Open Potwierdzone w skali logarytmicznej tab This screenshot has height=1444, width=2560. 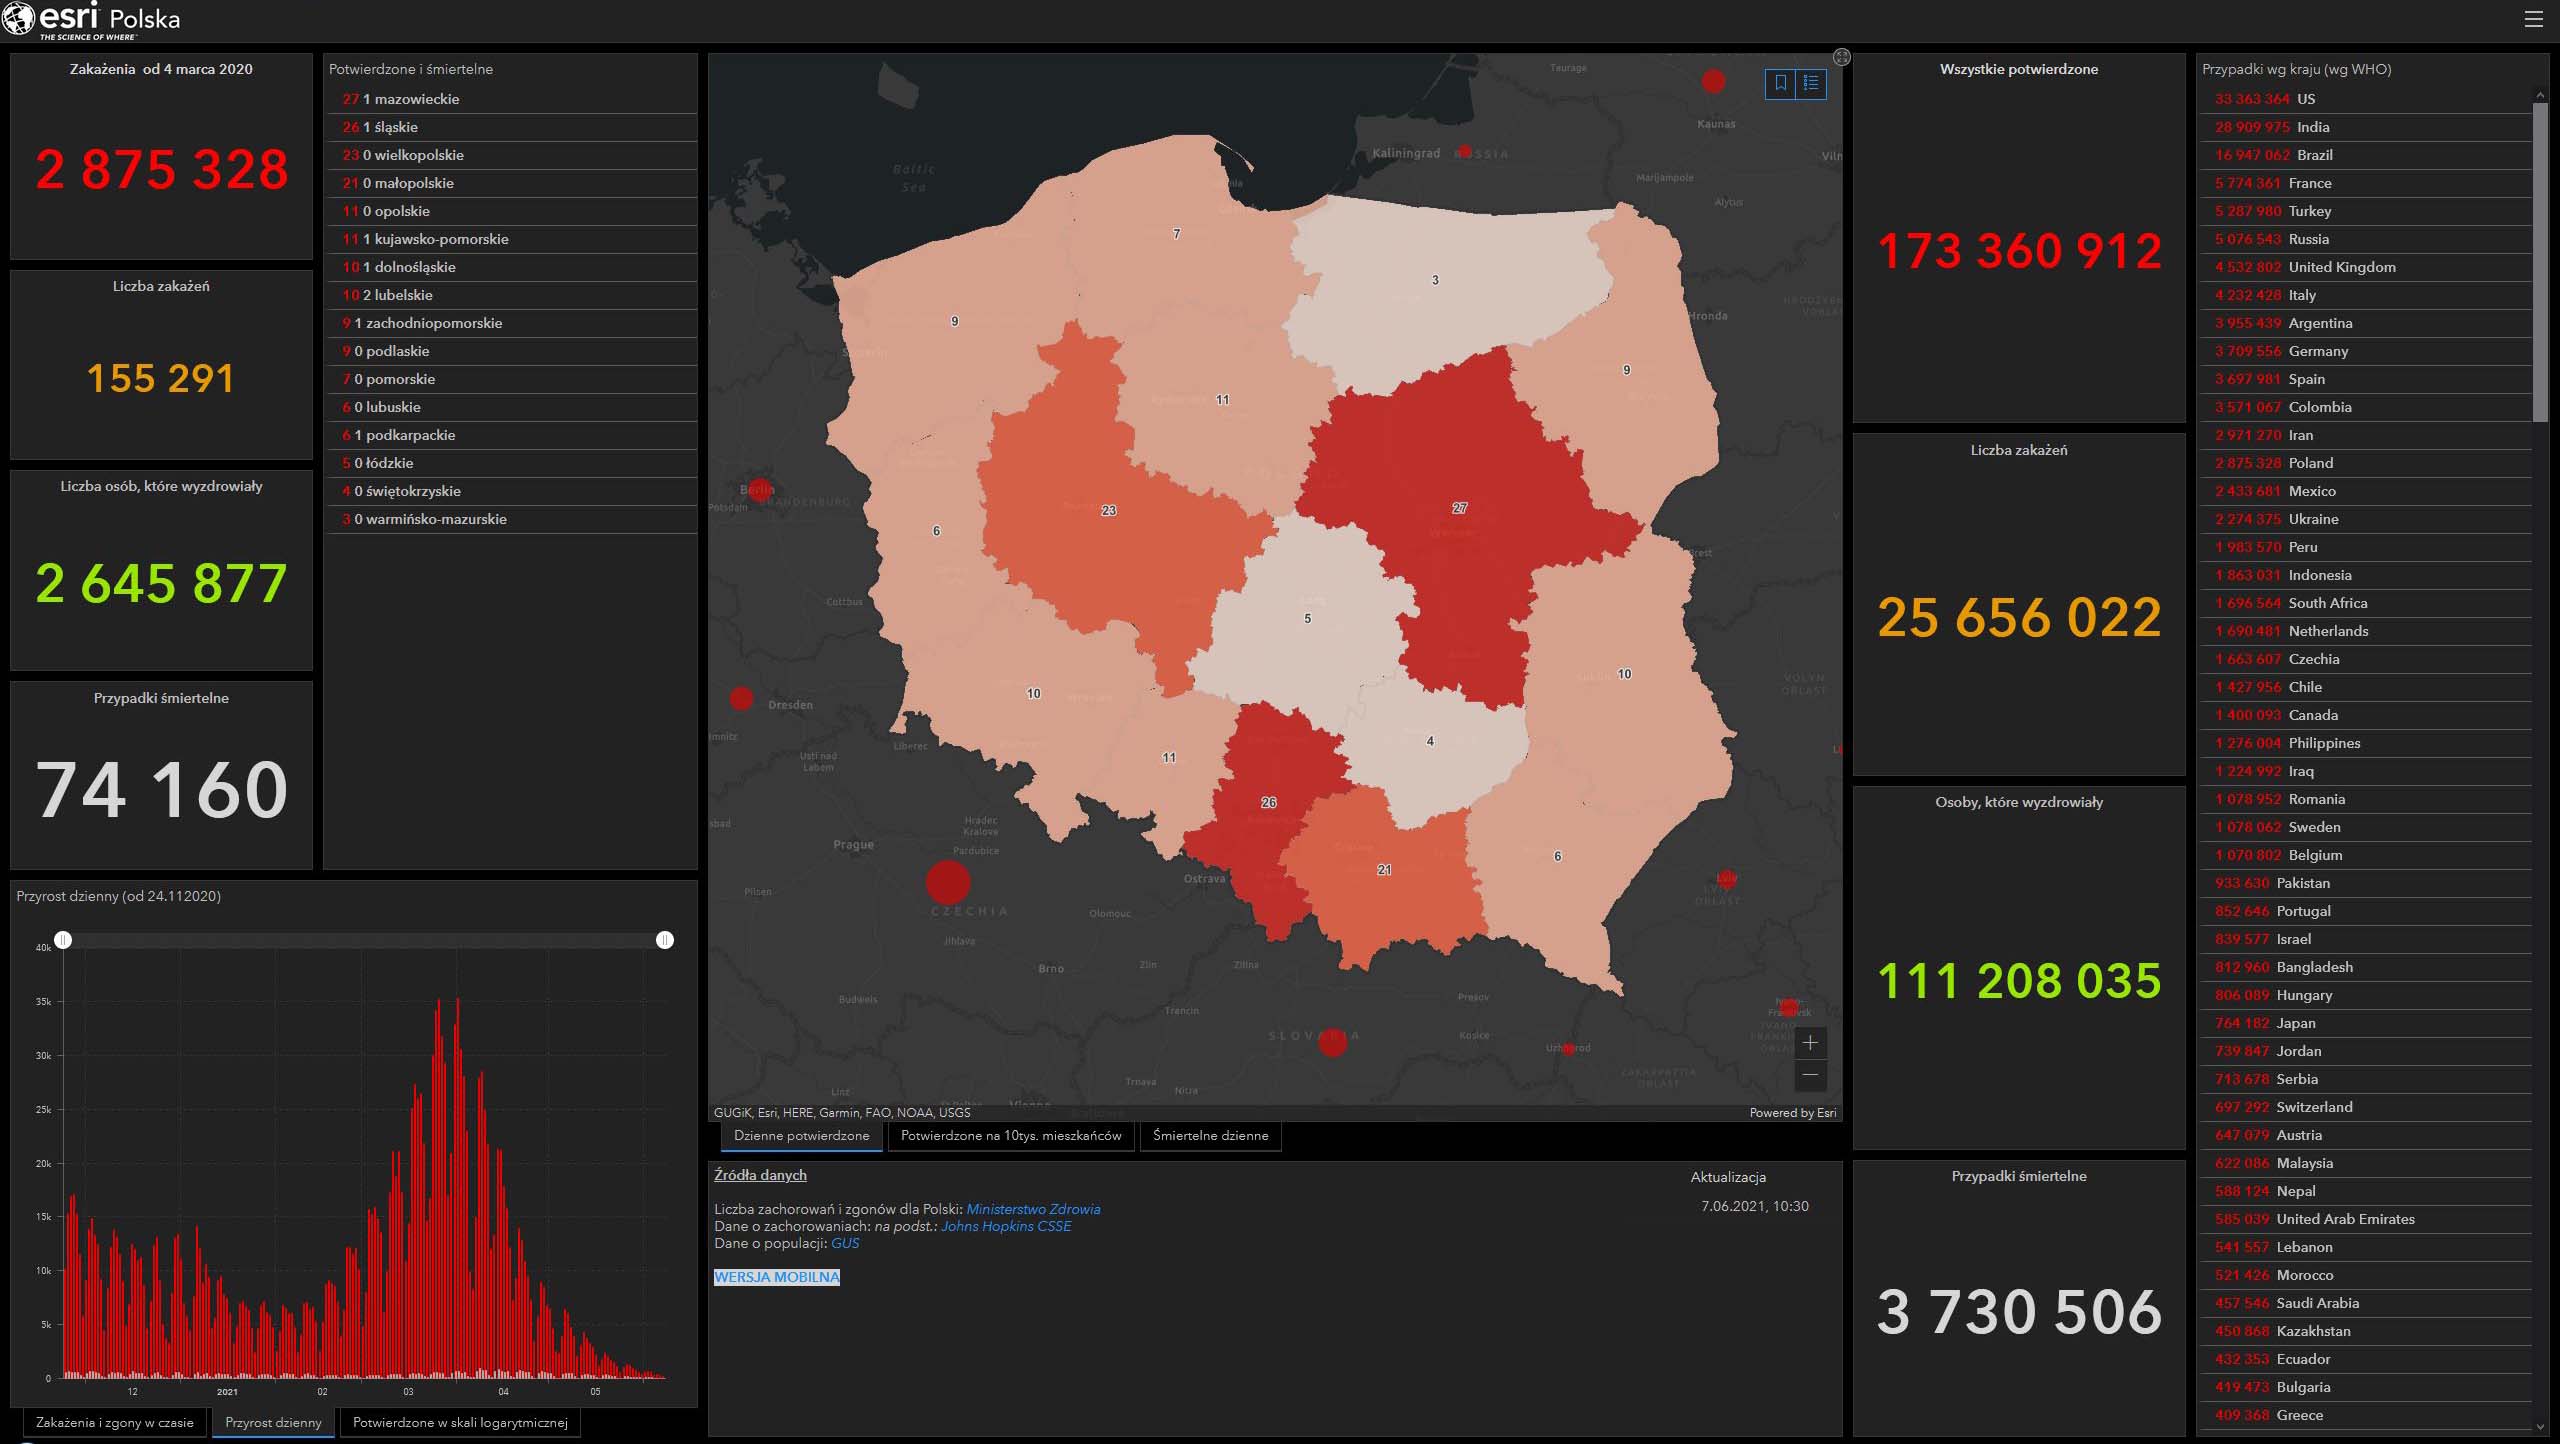point(460,1422)
